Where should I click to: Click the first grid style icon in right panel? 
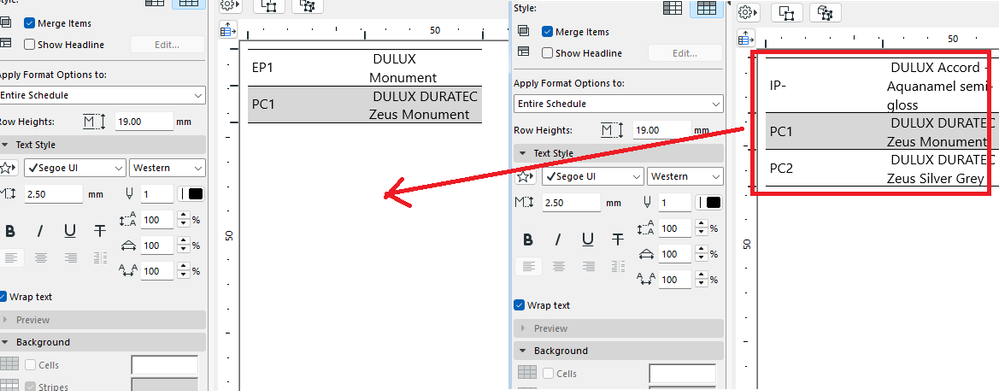click(673, 8)
